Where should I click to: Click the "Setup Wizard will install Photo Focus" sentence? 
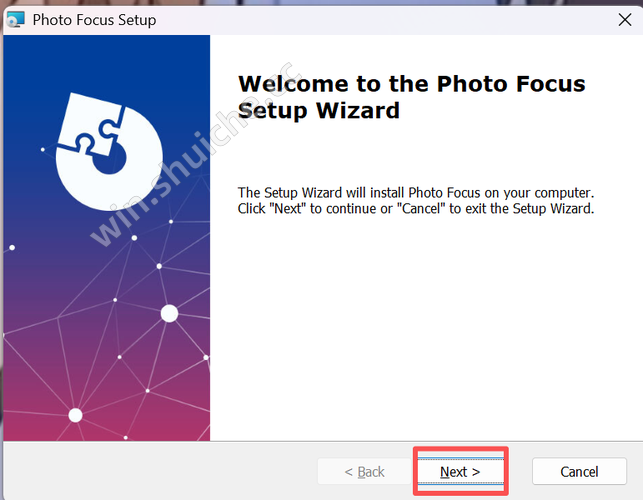pos(415,192)
